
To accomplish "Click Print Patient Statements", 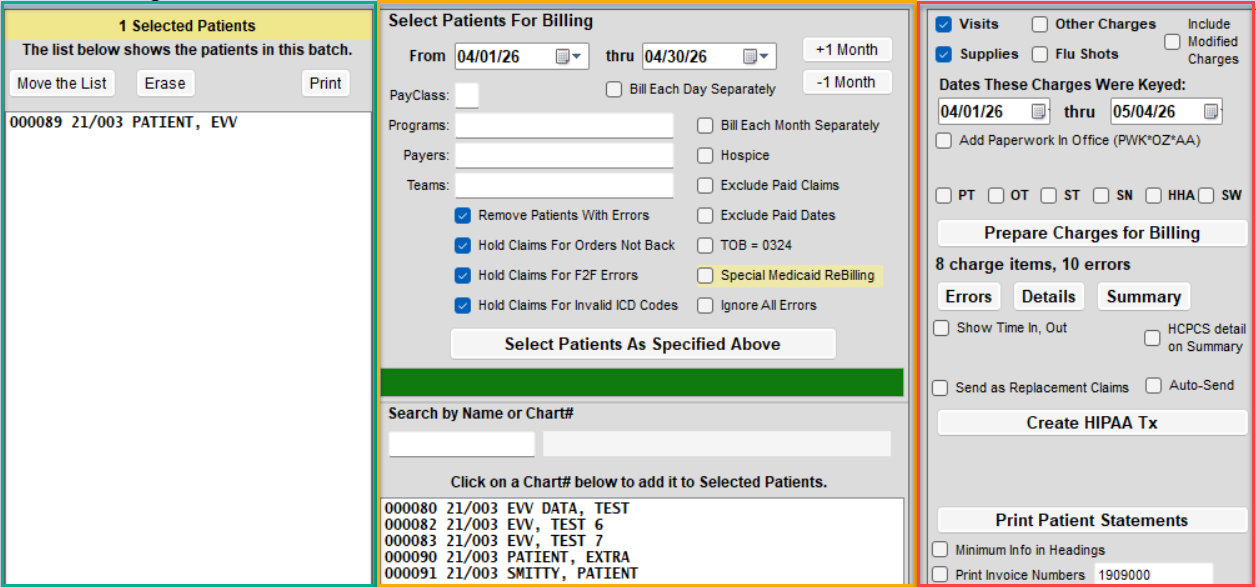I will 1092,520.
